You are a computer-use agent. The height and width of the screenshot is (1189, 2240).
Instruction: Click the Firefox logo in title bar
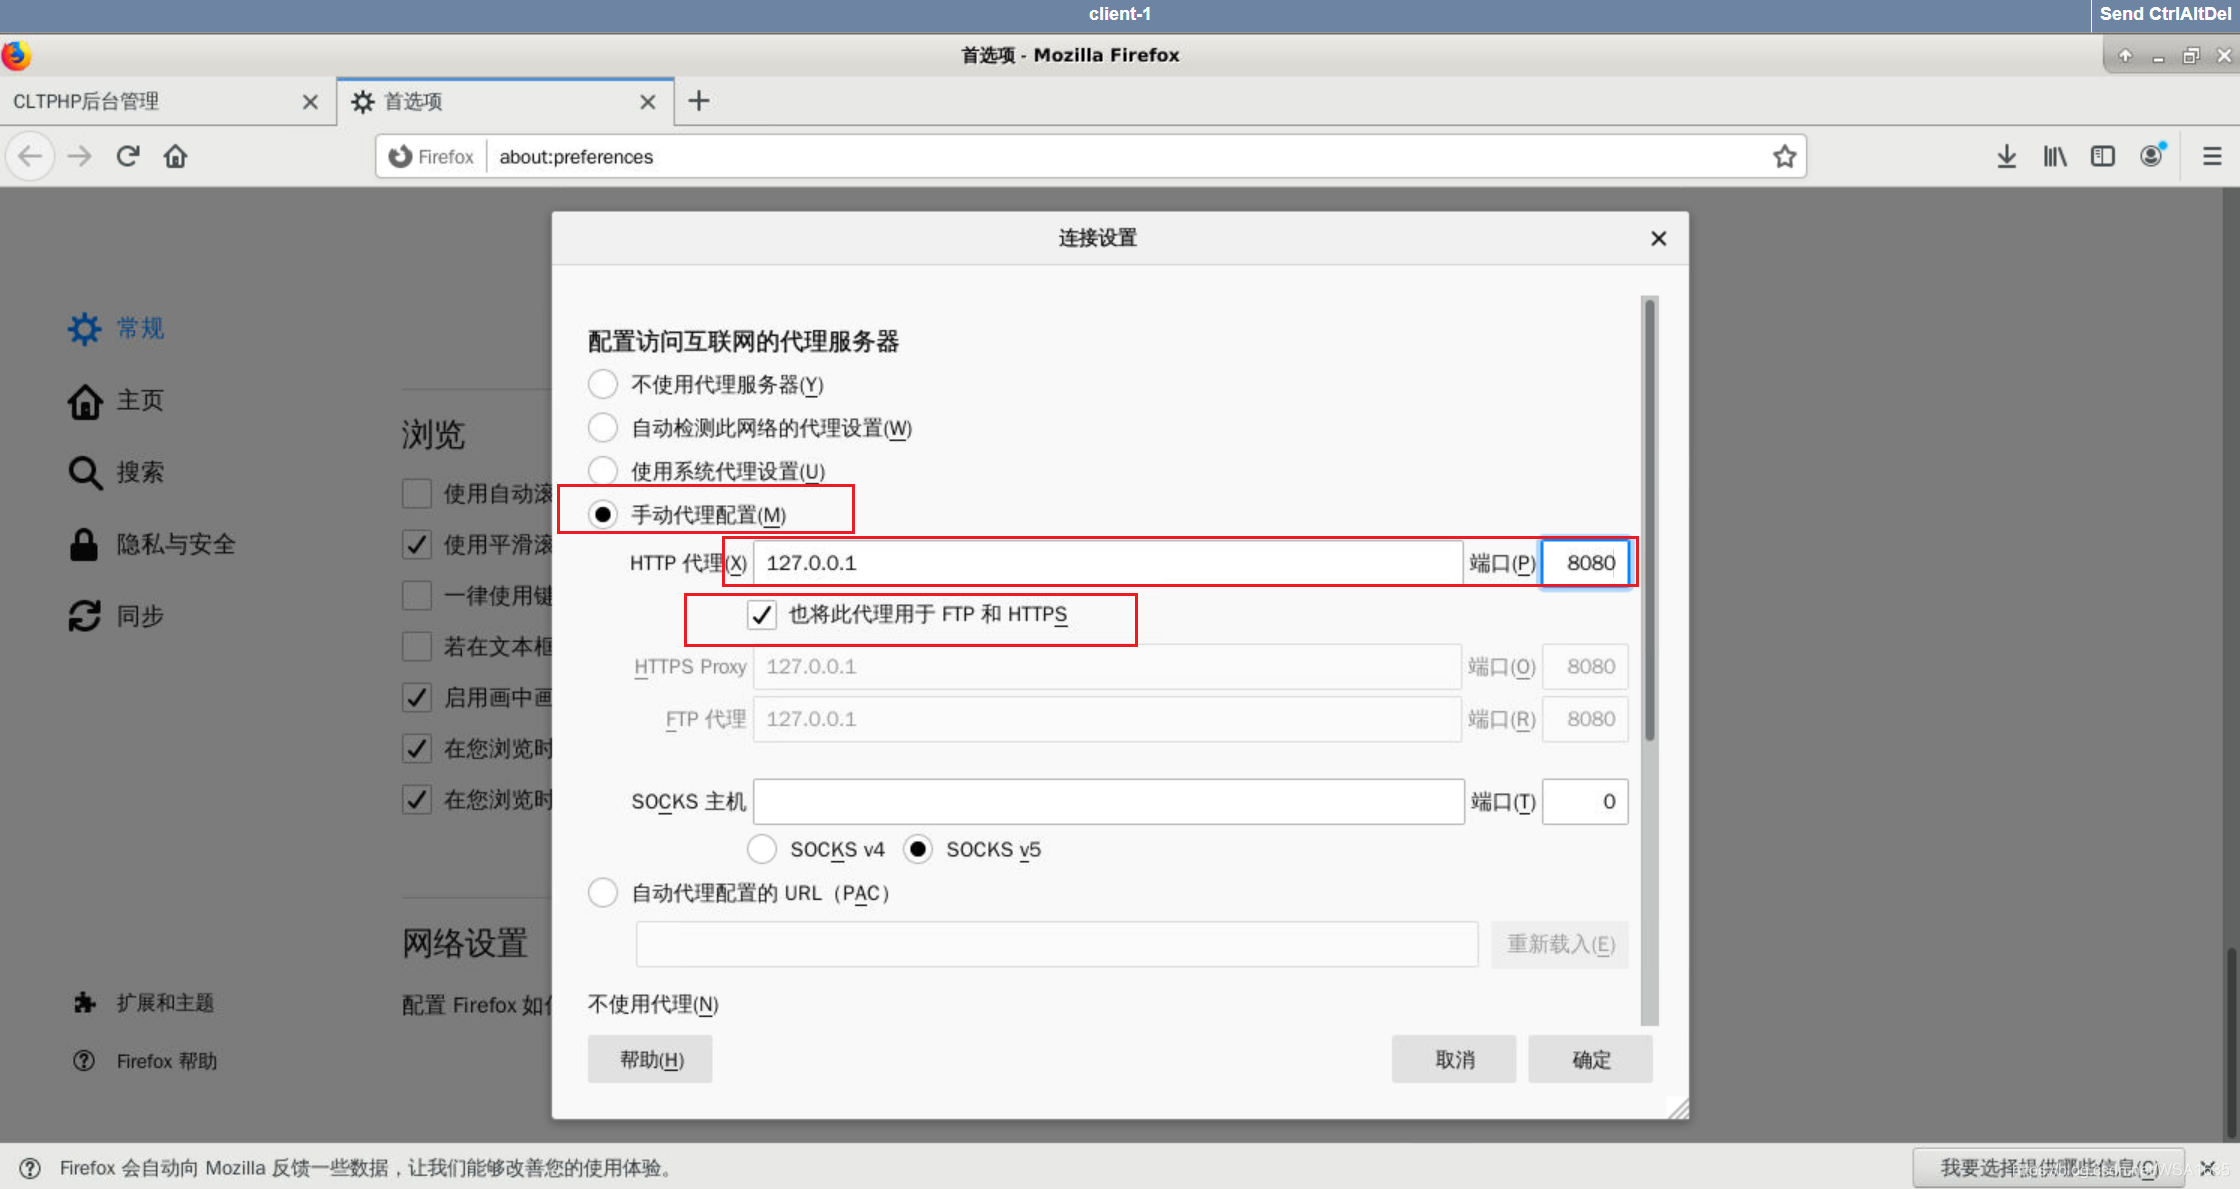(16, 55)
